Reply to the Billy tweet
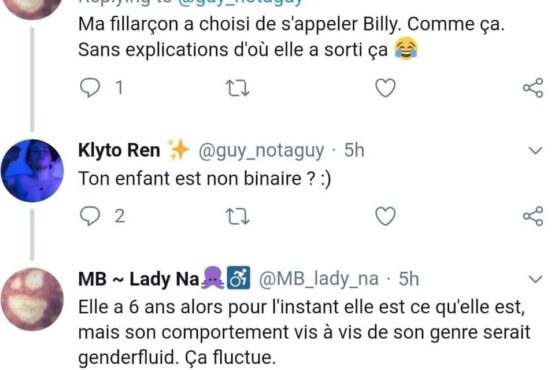Screen dimensions: 555x370 [x=90, y=88]
